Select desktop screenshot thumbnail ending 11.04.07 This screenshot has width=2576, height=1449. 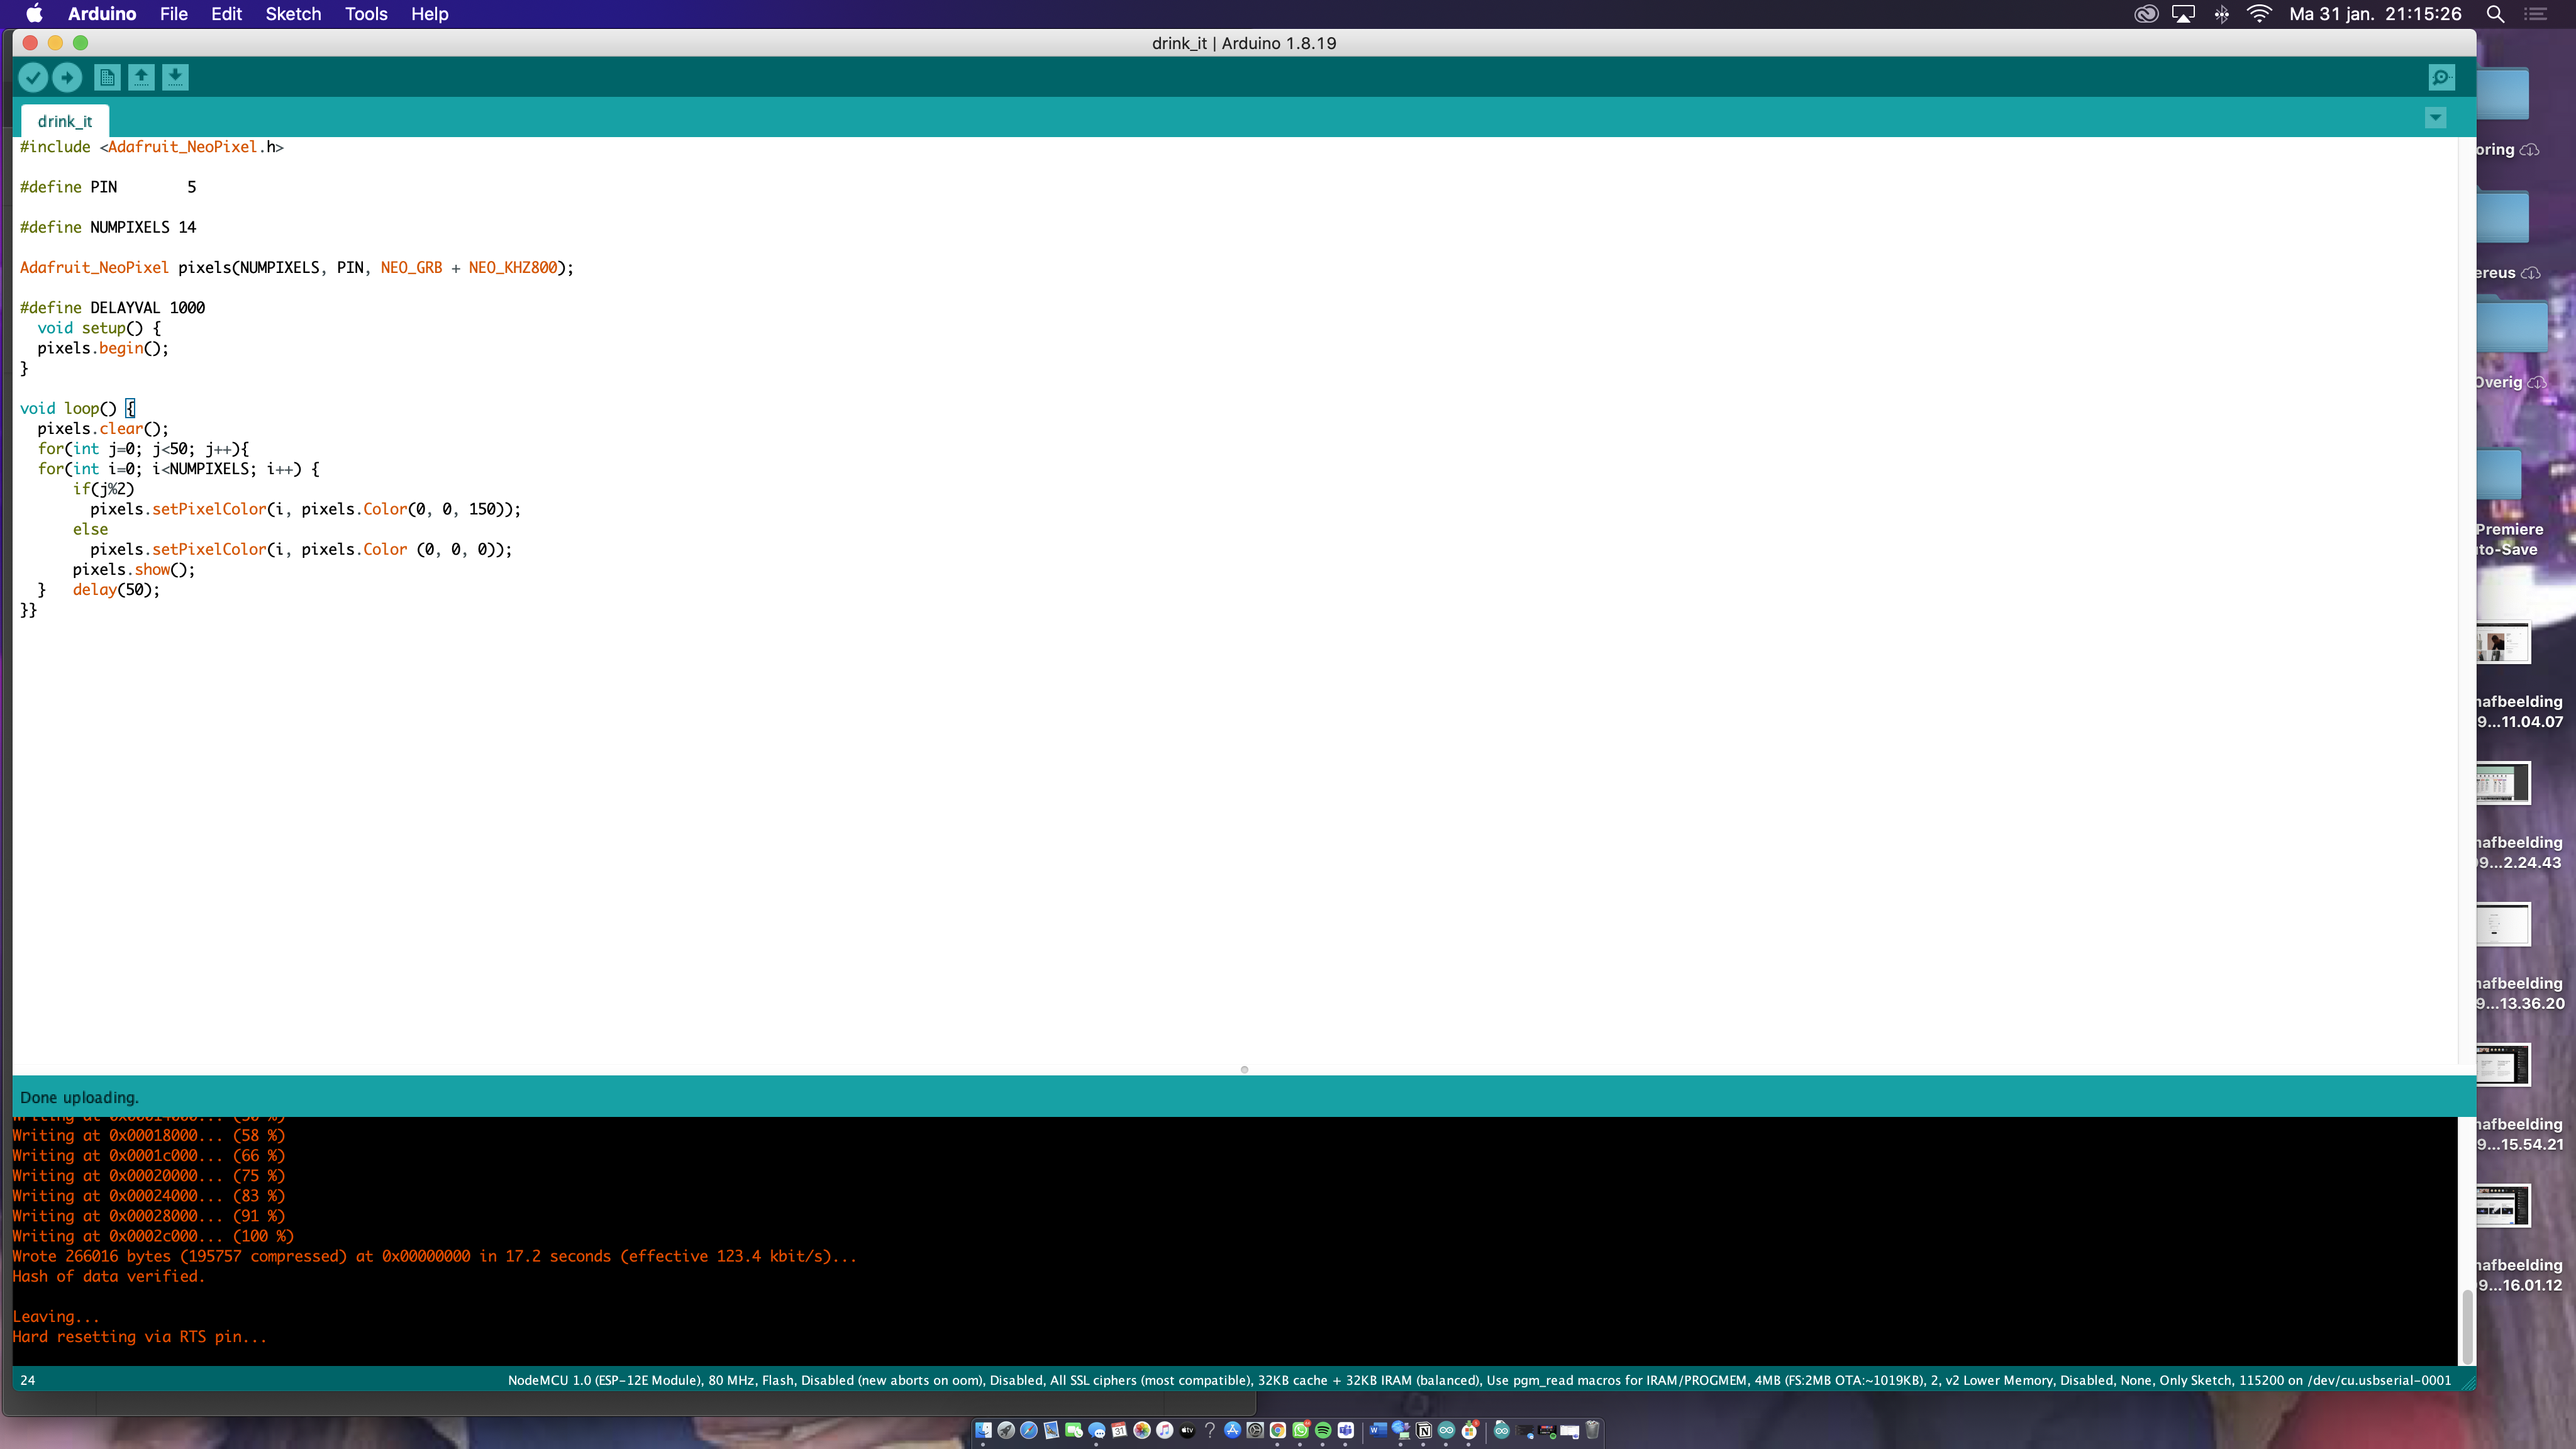pyautogui.click(x=2503, y=643)
